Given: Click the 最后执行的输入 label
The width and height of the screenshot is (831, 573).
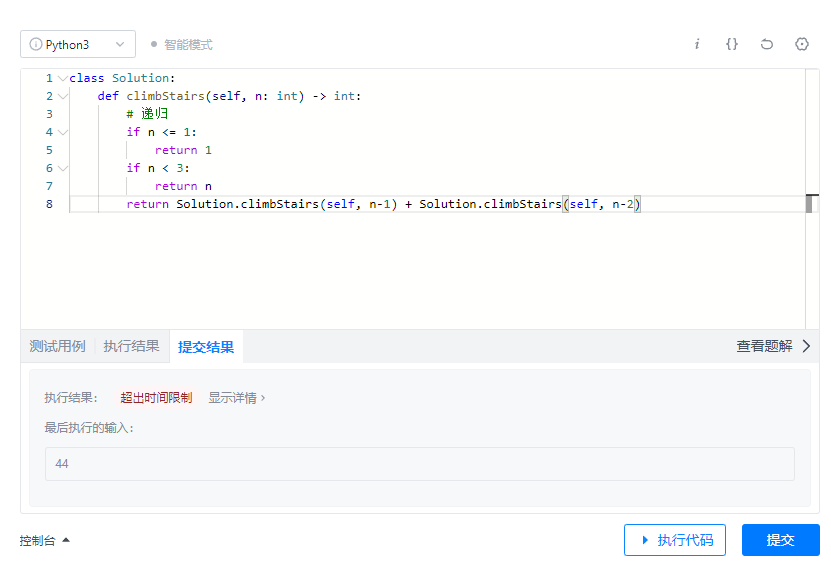Looking at the screenshot, I should [x=89, y=428].
